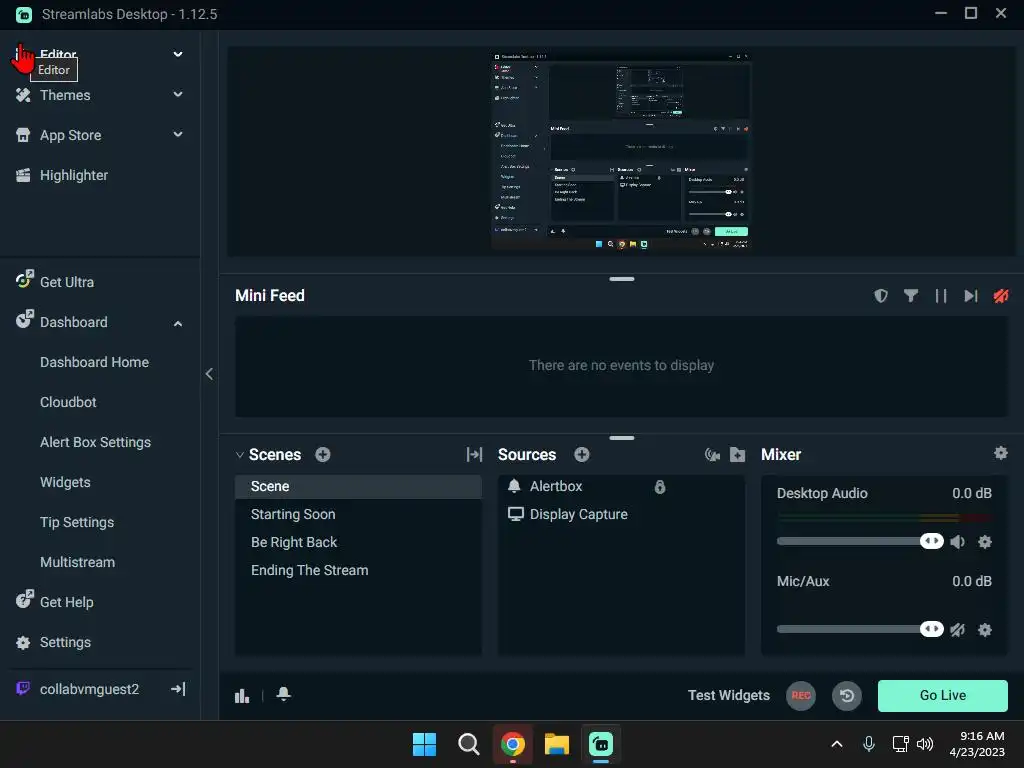Click the Twitch account icon
The height and width of the screenshot is (768, 1024).
(x=23, y=688)
